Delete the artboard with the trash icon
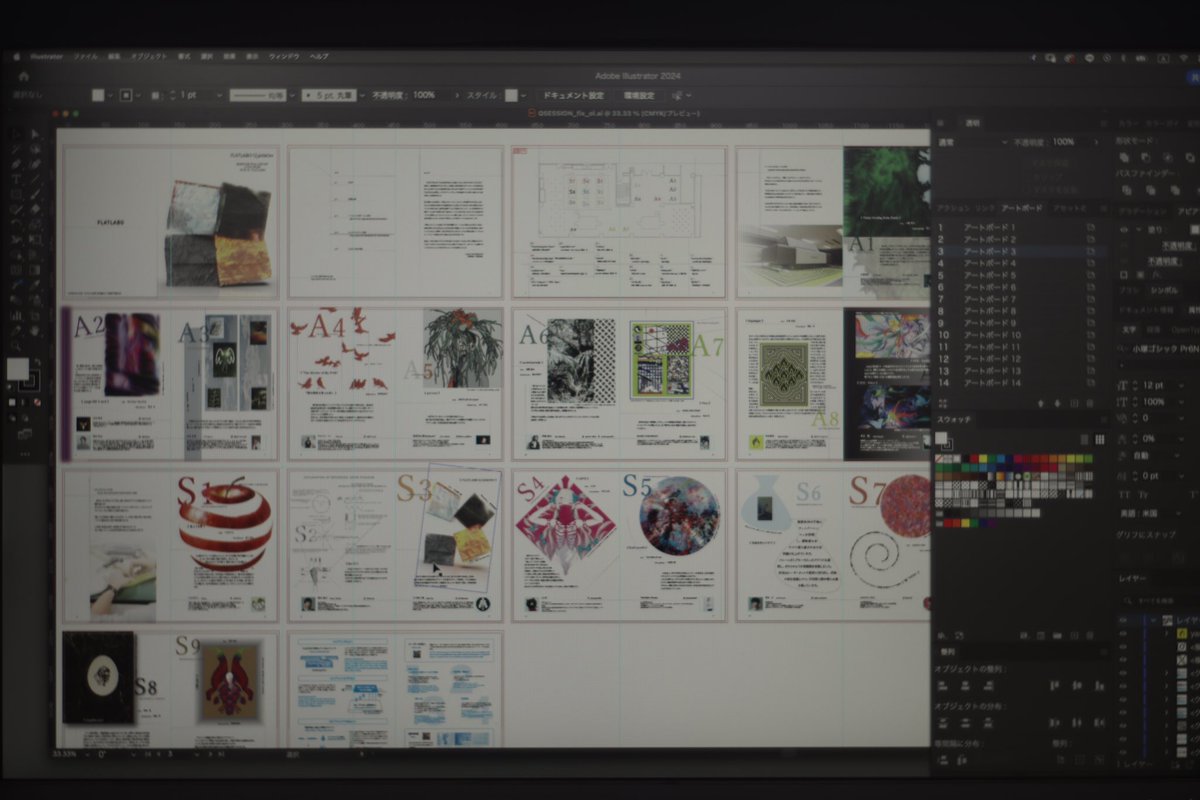Screen dimensions: 1200x800 pos(1092,403)
